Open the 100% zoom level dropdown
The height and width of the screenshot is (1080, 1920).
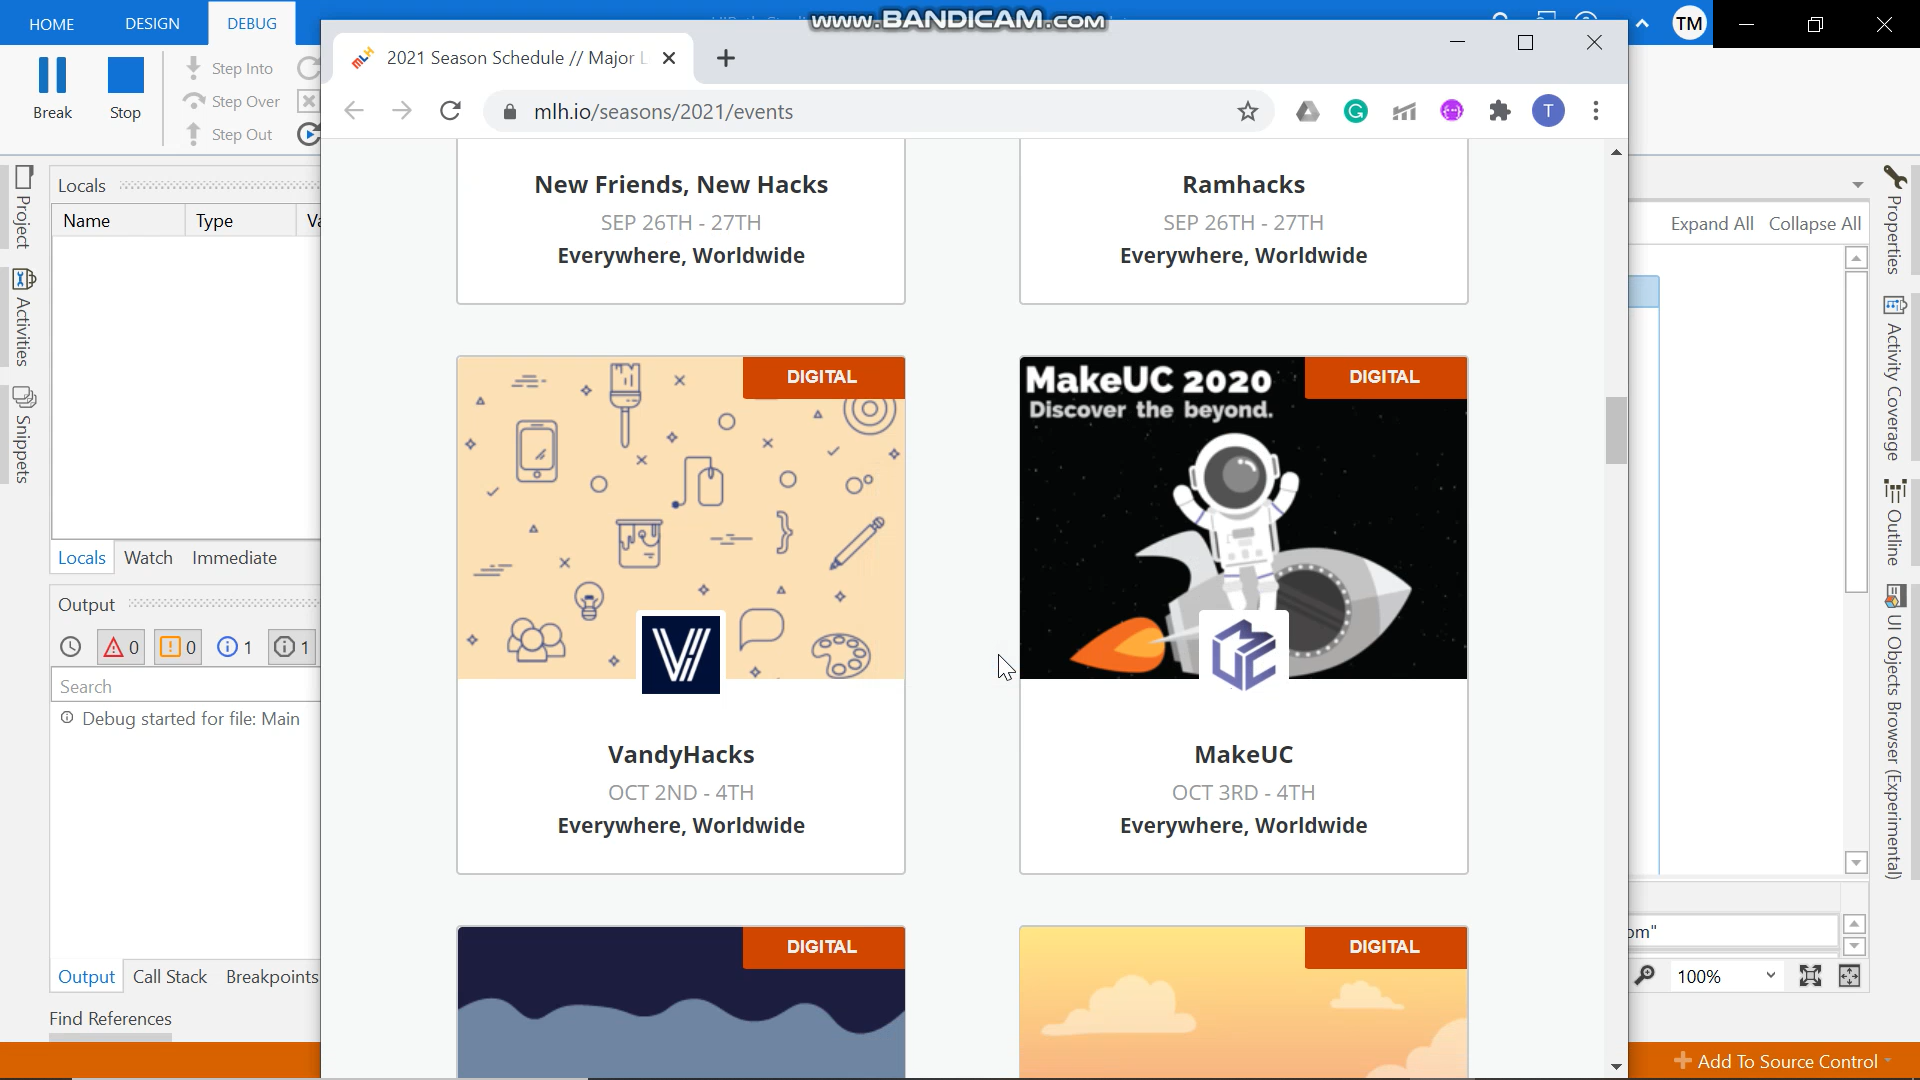1770,976
